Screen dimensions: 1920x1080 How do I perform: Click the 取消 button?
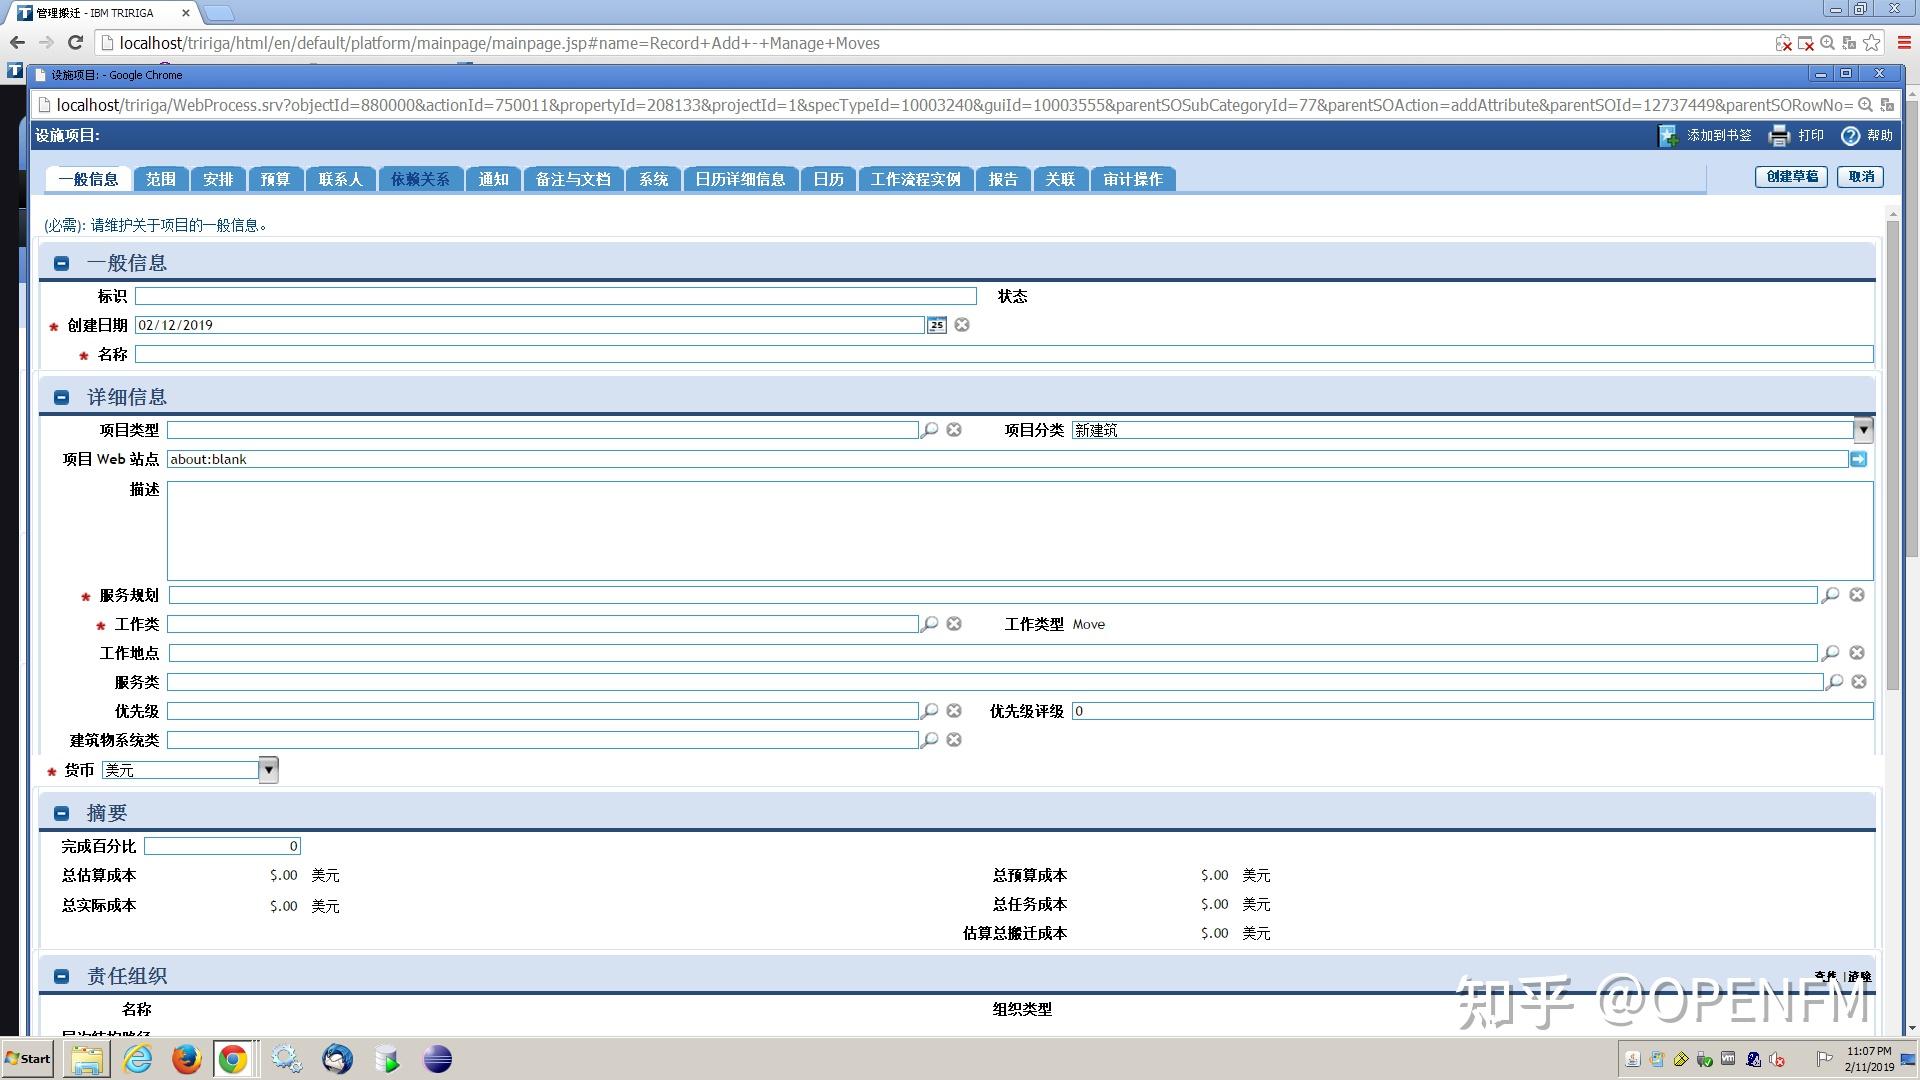[1861, 177]
